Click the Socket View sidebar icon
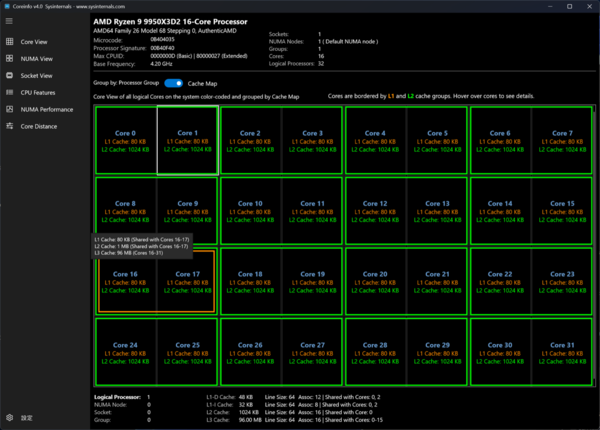Screen dimensions: 600x430 pos(10,75)
